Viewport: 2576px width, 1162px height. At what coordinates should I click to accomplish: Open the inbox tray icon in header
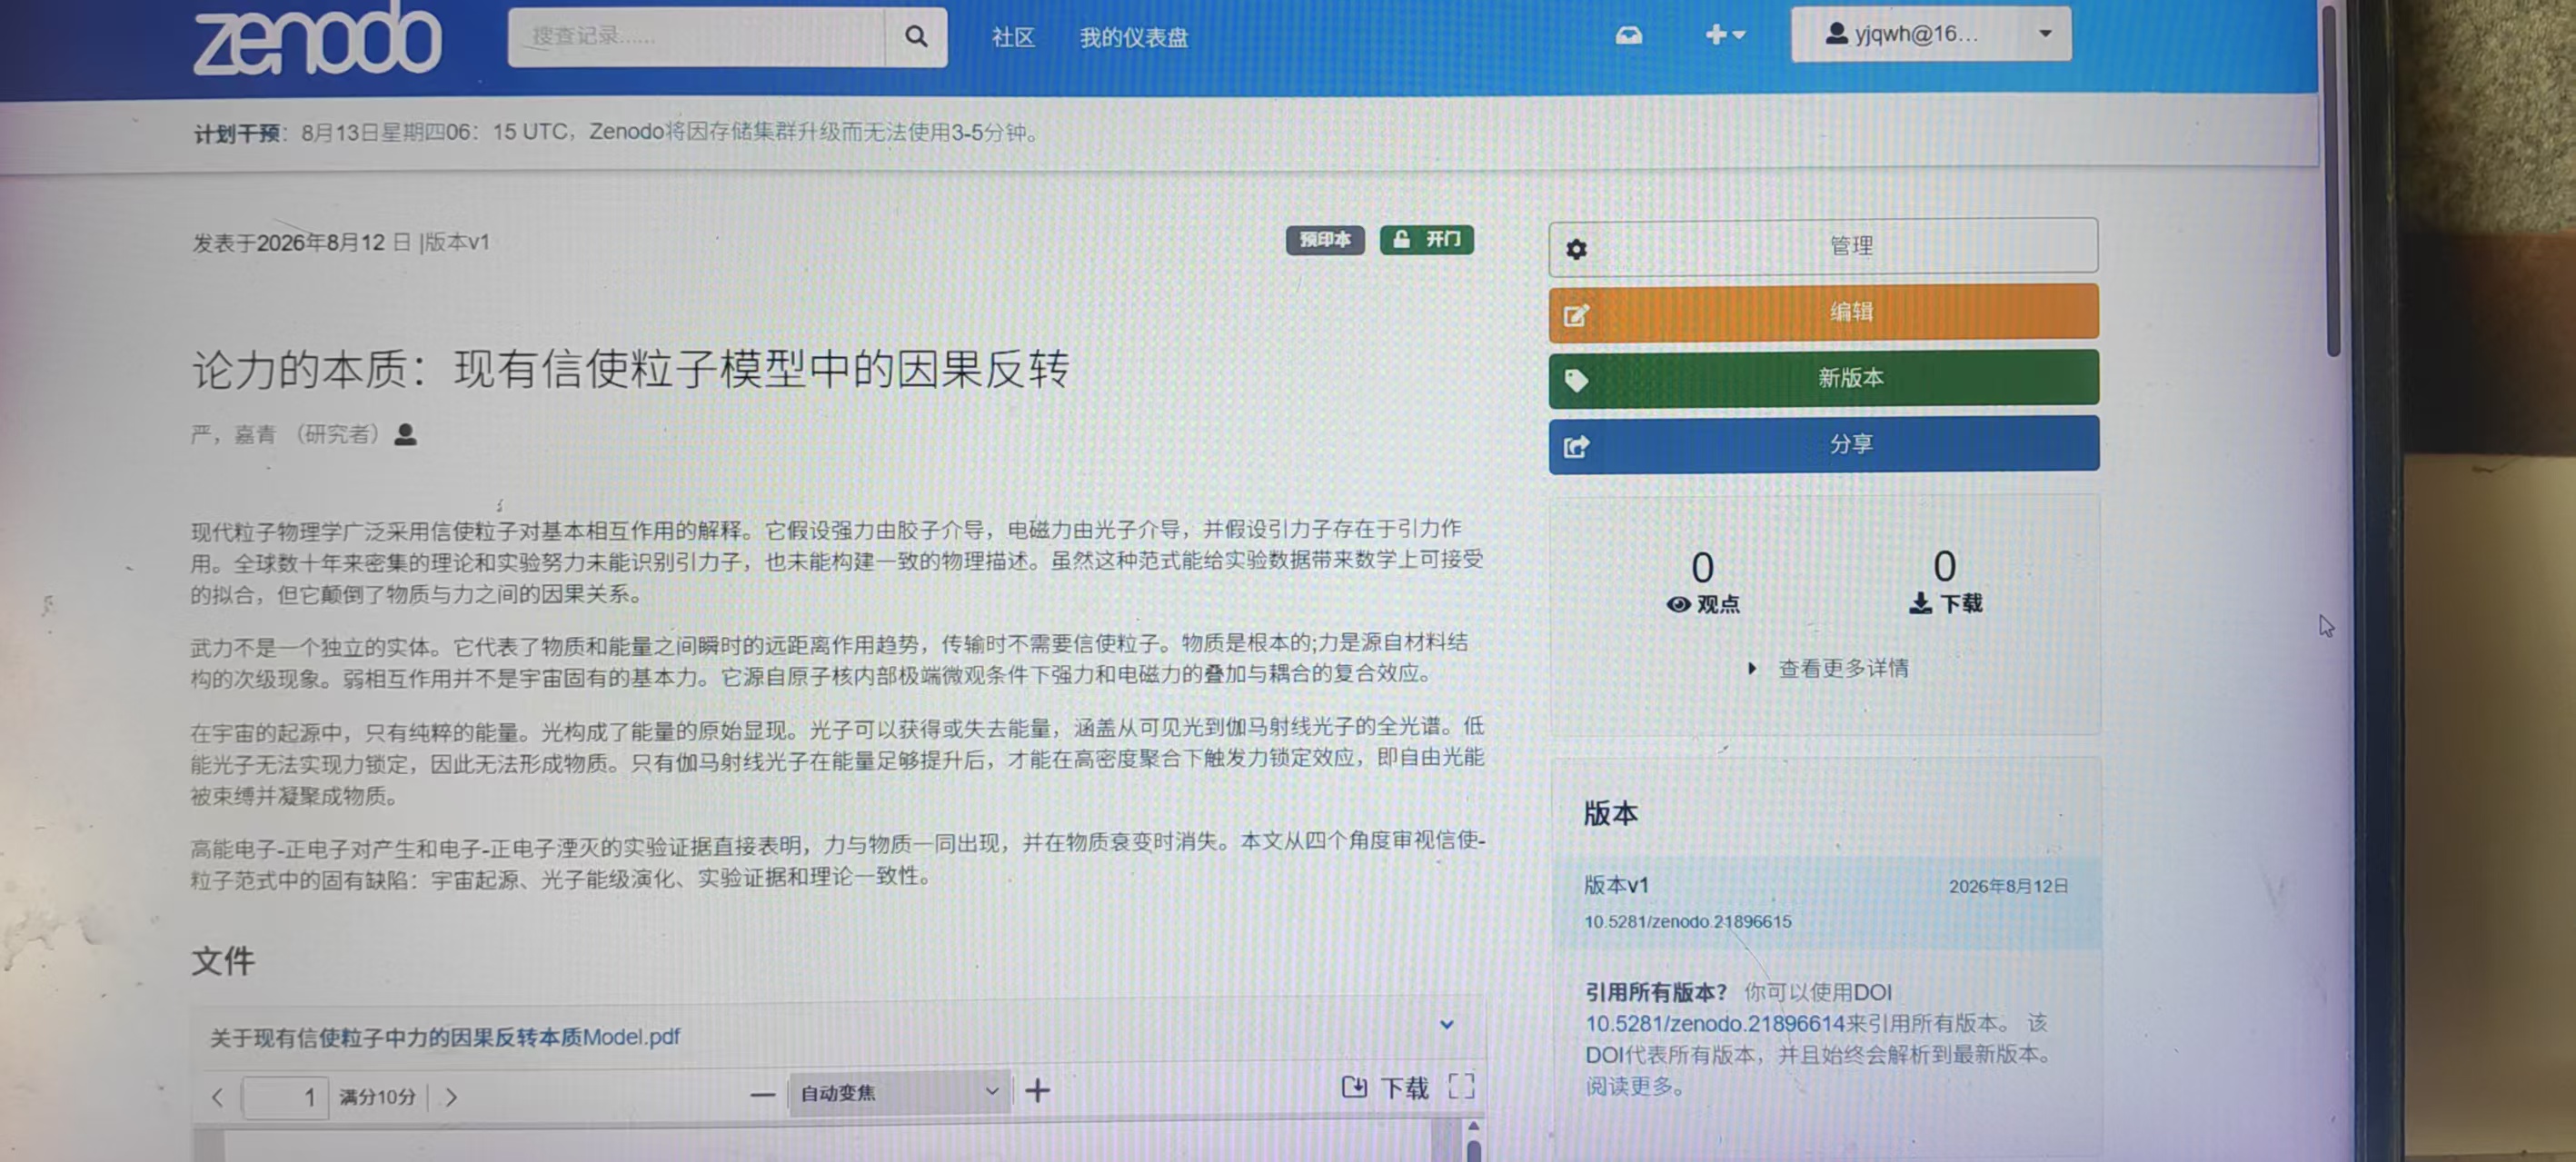[x=1628, y=36]
